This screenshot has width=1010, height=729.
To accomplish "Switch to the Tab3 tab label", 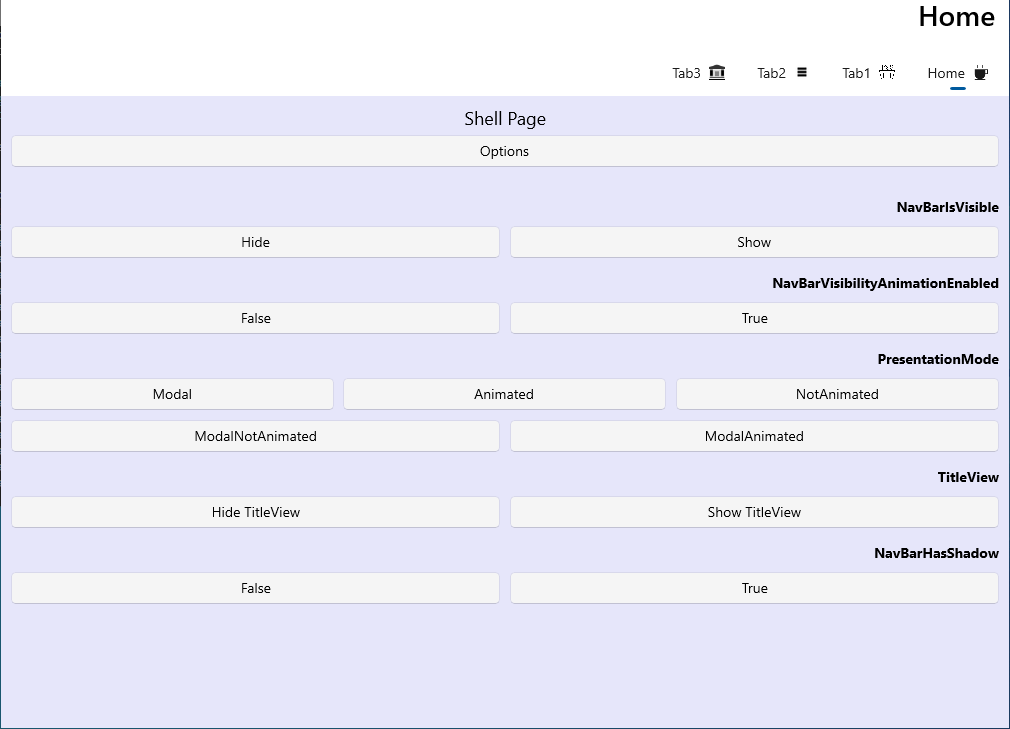I will click(686, 73).
